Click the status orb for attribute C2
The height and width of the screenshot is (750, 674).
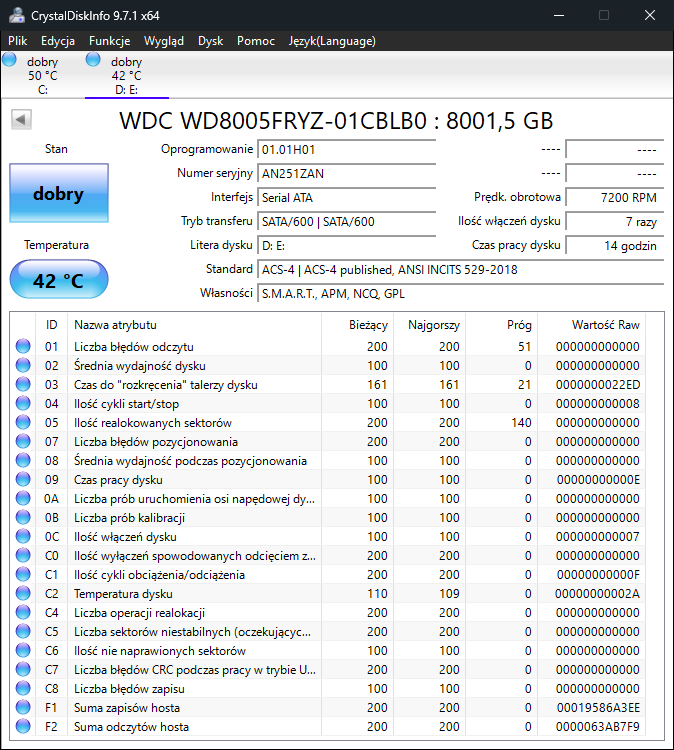tap(23, 594)
